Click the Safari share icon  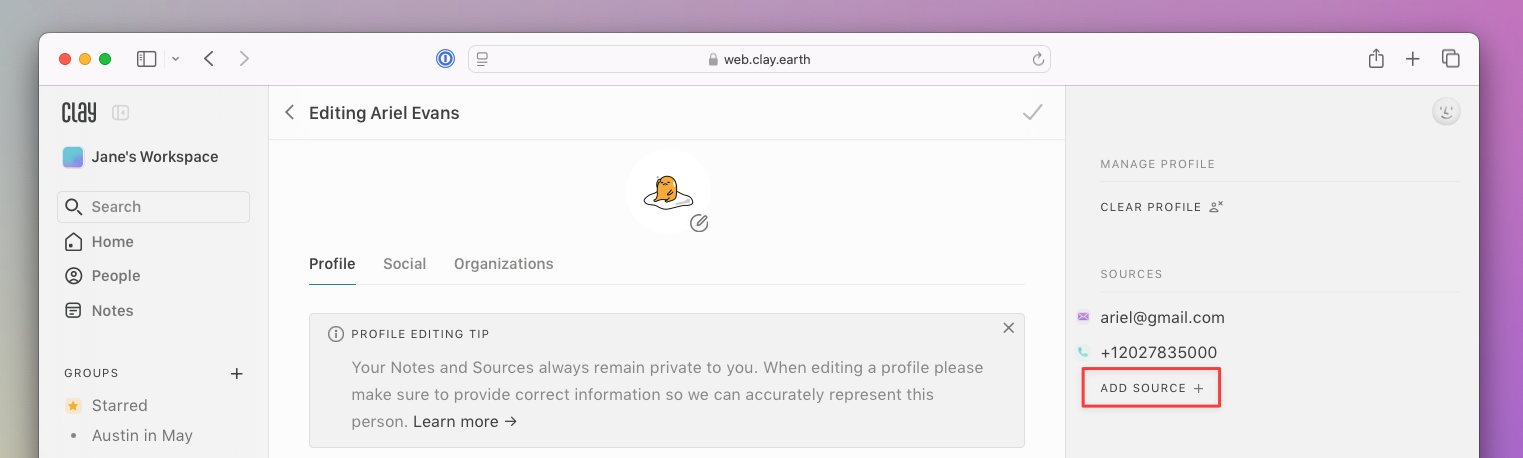(x=1376, y=59)
